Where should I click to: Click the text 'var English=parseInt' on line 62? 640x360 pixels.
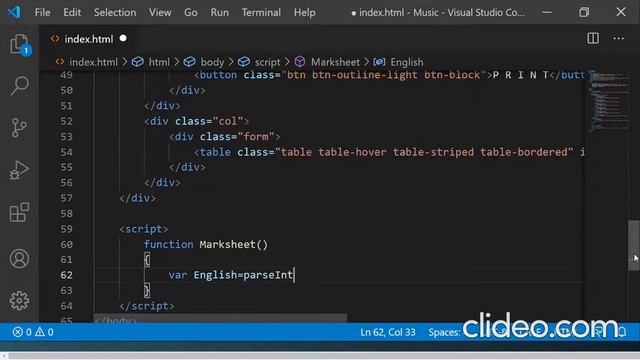[231, 275]
